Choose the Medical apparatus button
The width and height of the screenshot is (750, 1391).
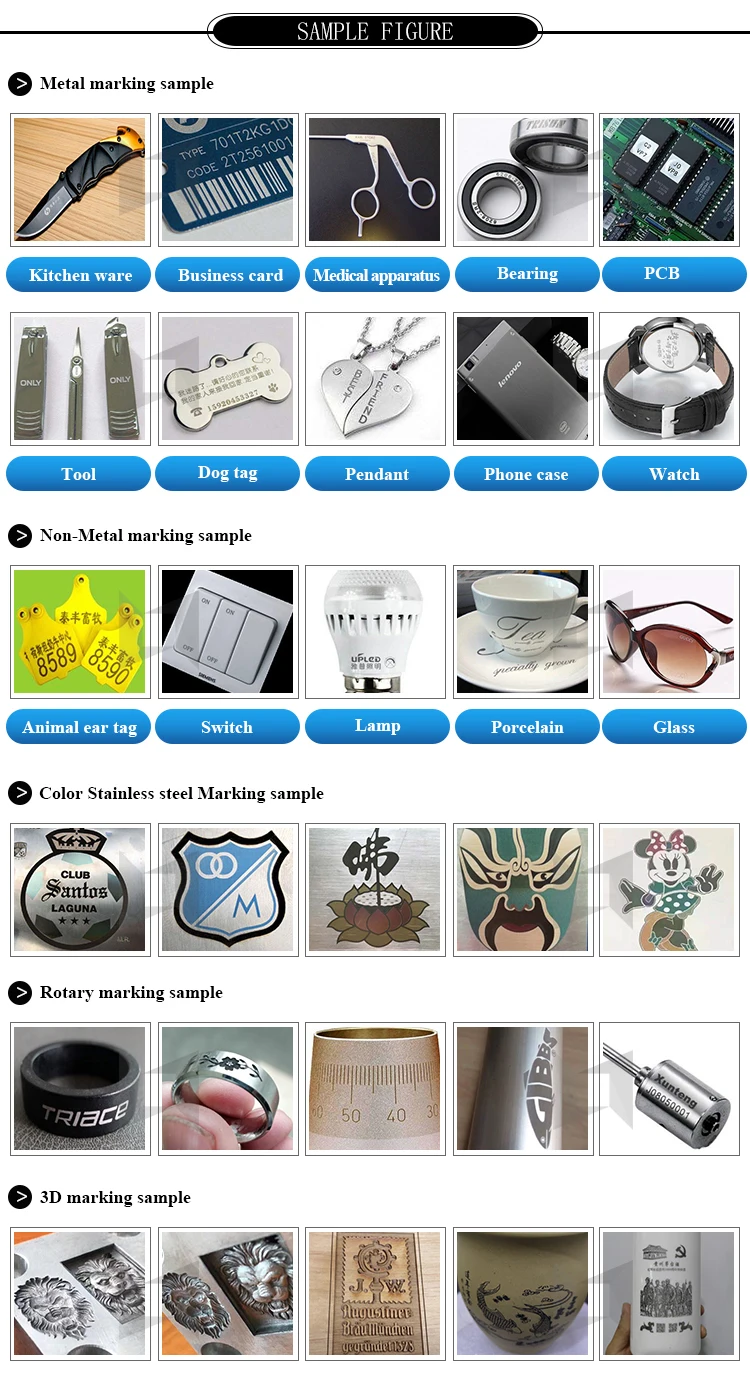(x=376, y=275)
